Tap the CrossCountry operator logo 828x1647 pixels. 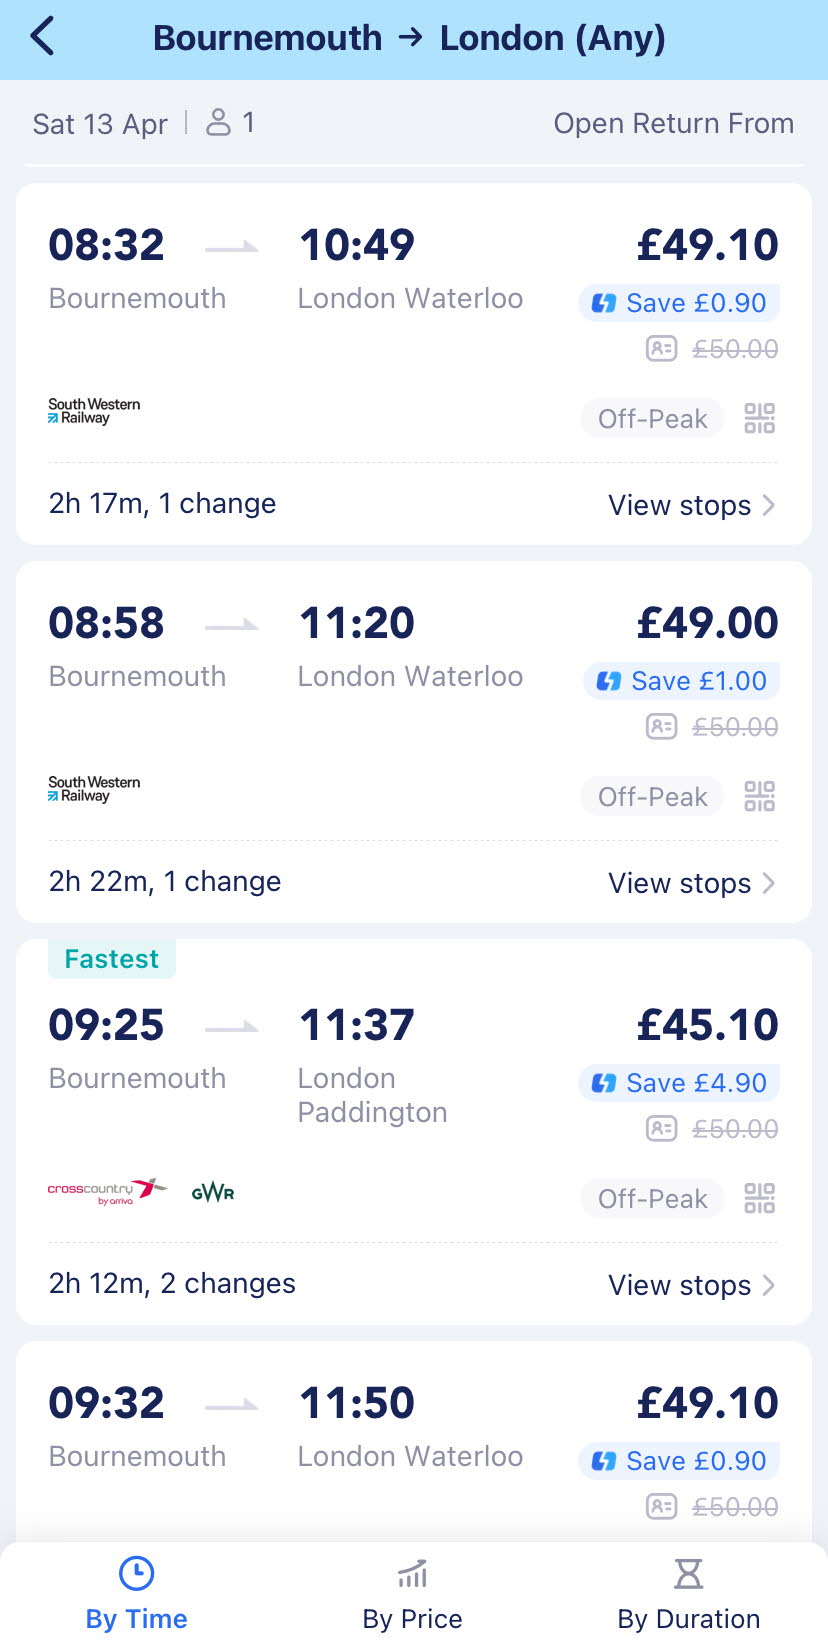point(106,1191)
